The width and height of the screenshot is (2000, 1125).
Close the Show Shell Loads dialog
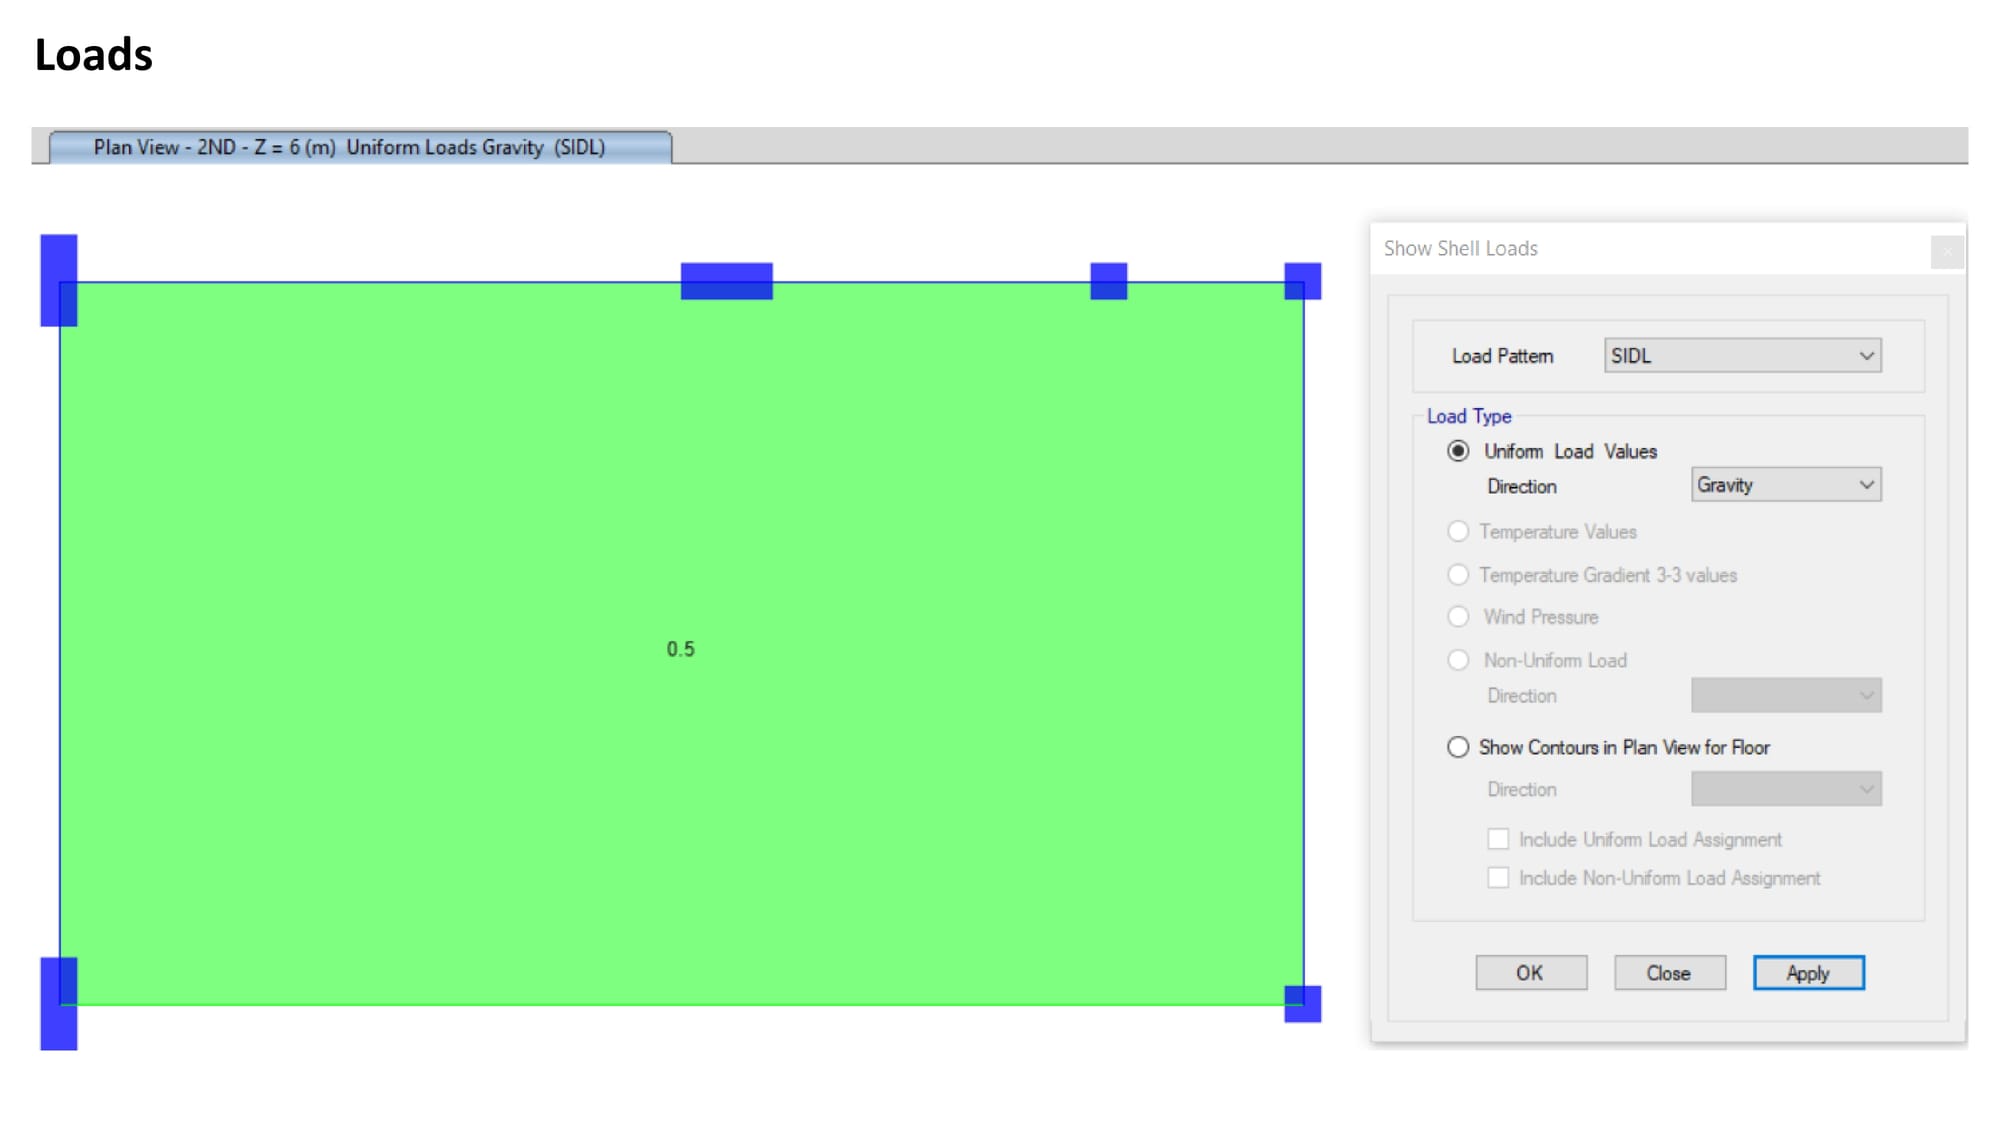1946,252
